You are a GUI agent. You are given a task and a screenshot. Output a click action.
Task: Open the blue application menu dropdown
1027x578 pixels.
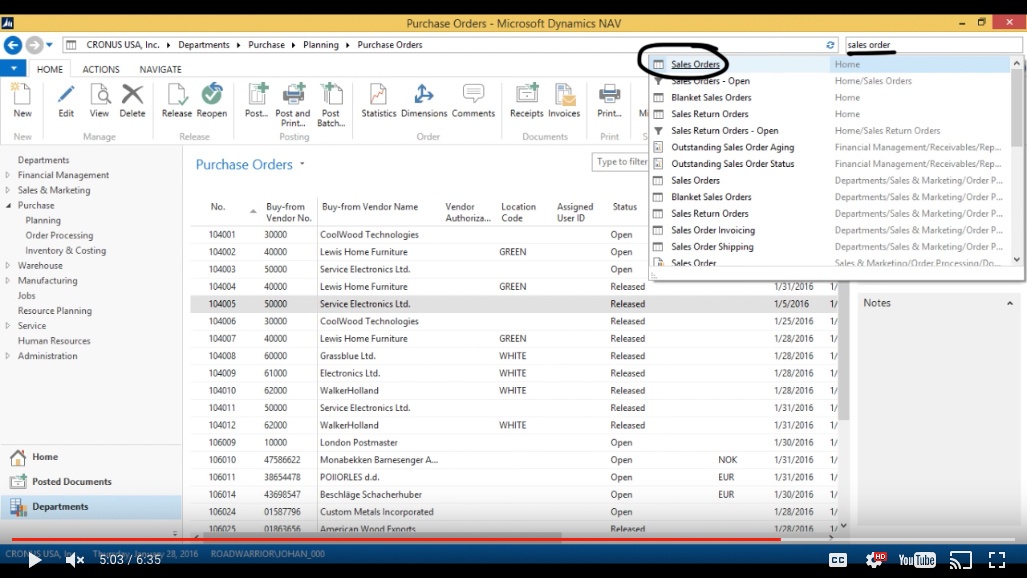[13, 68]
